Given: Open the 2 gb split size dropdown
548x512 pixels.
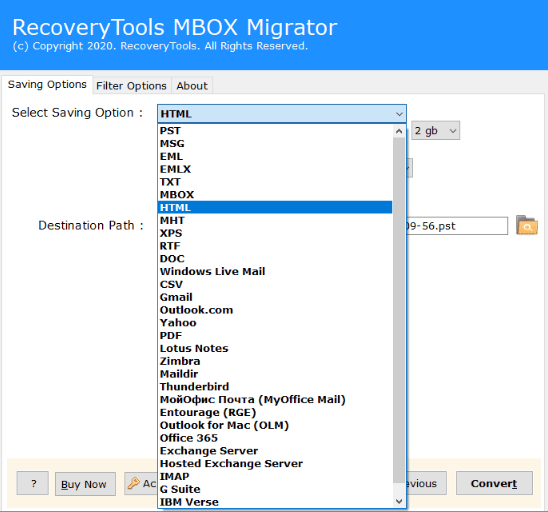Looking at the screenshot, I should [435, 131].
